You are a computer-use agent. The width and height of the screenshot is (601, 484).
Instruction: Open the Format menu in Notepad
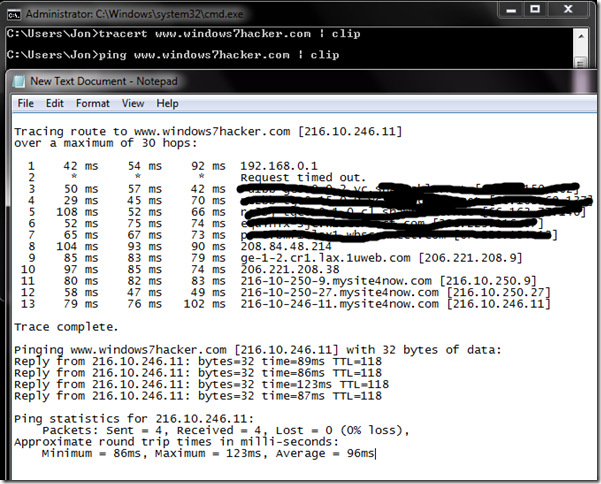pyautogui.click(x=93, y=103)
